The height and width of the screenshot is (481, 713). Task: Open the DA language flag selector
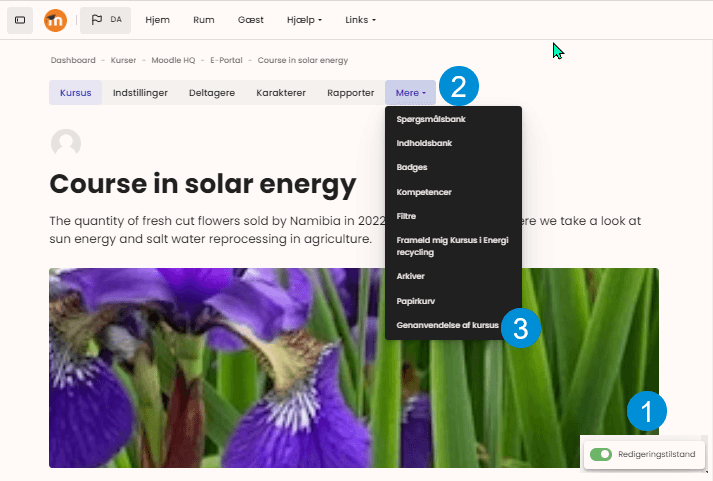(x=106, y=20)
